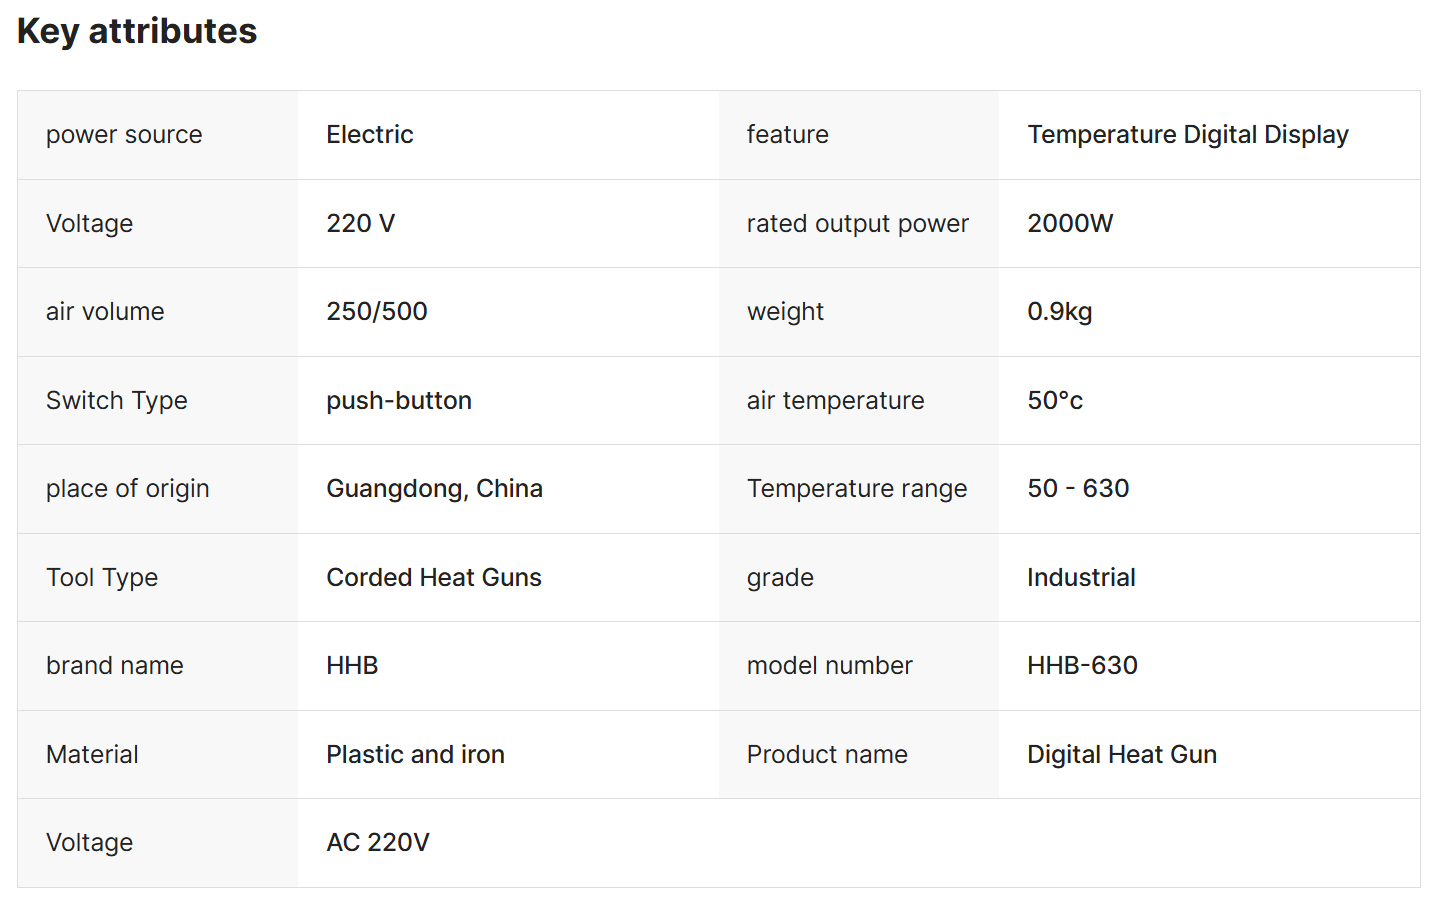Select the rated output power label
Viewport: 1448px width, 912px height.
pos(858,223)
